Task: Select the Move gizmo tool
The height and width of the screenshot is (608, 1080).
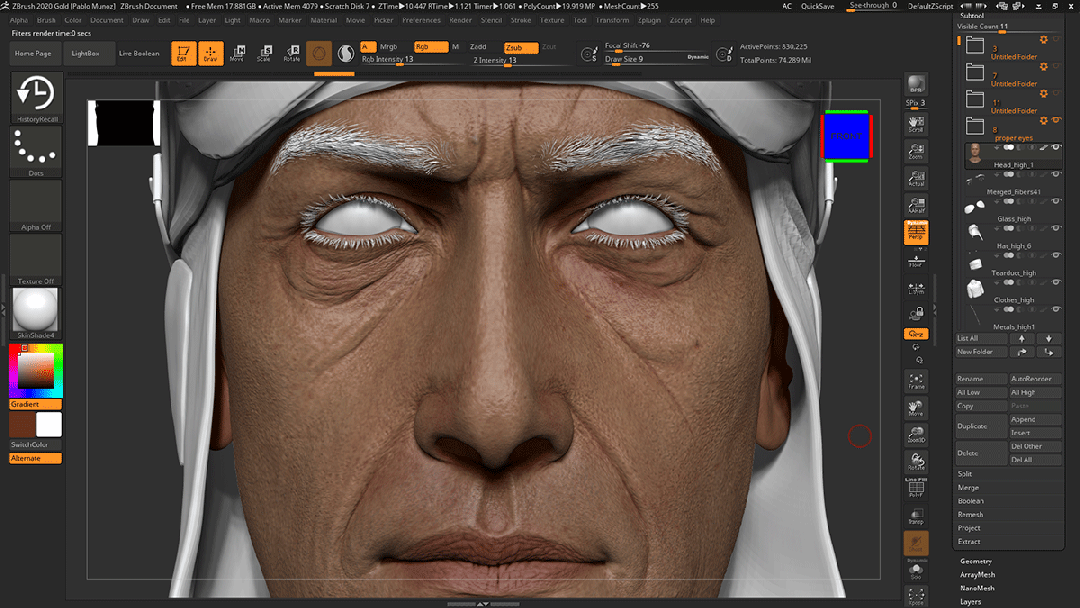Action: [x=240, y=50]
